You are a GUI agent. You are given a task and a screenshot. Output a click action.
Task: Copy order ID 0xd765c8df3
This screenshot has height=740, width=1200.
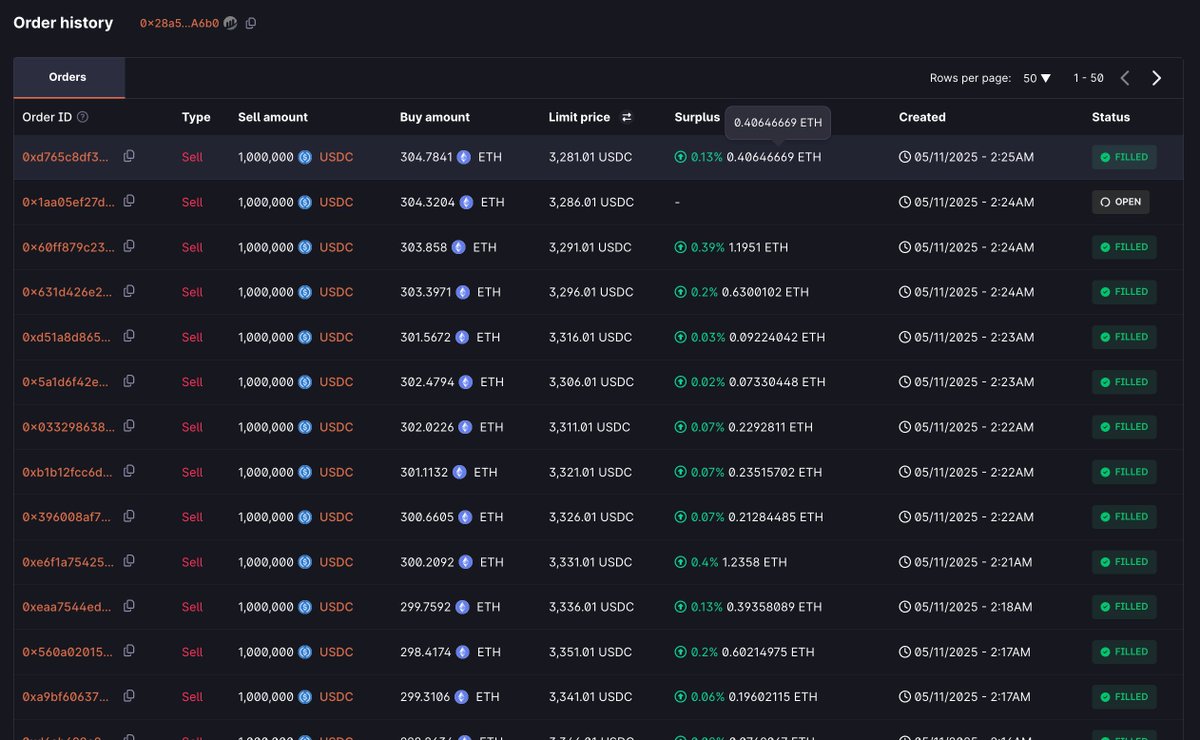(x=129, y=156)
